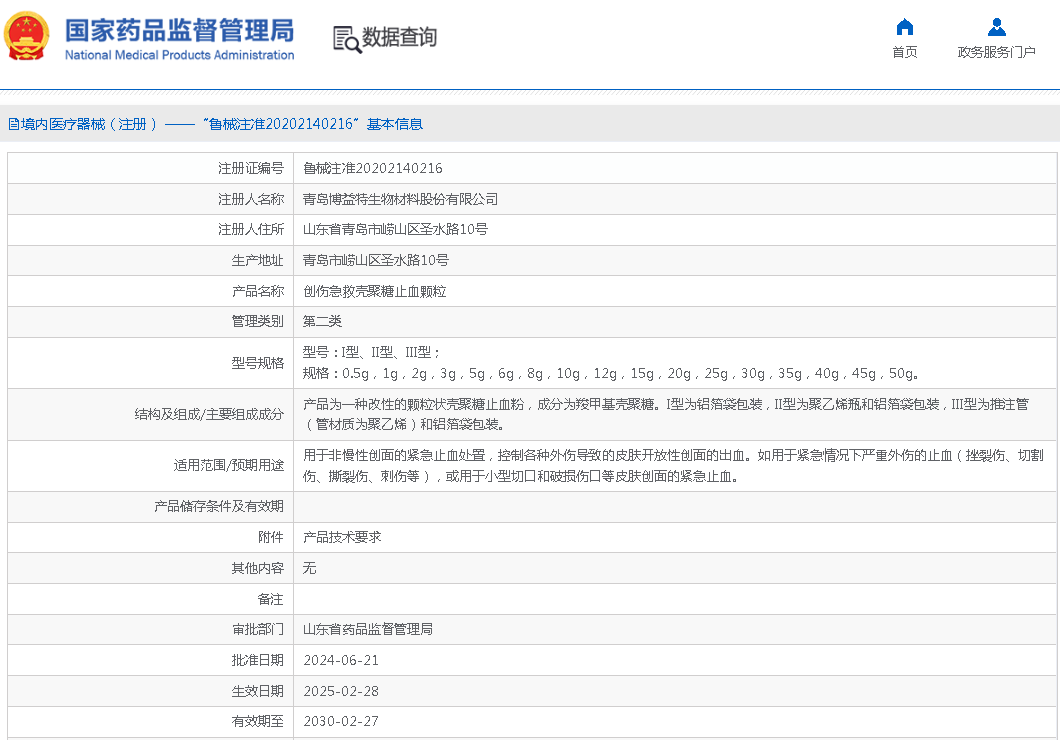Go to 首页 via the house icon
Screen dimensions: 1060x740
[904, 27]
